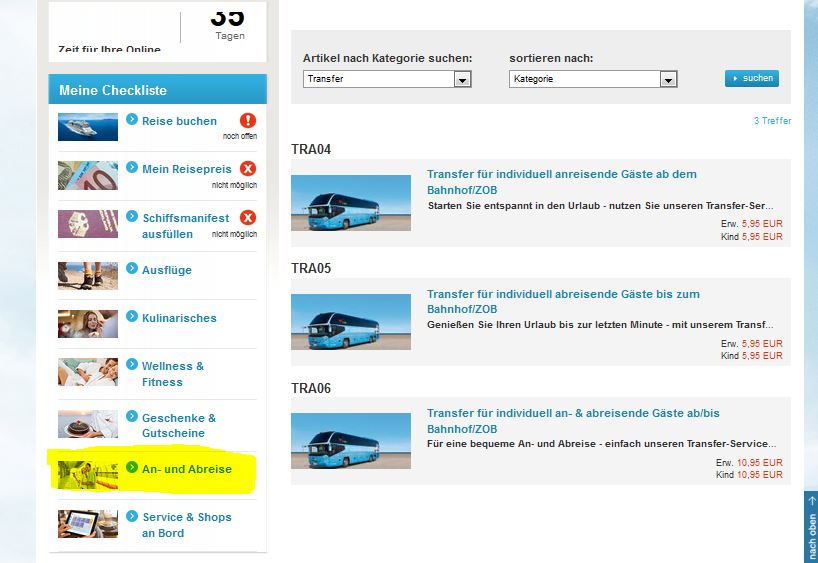Click the 'nach oben' back-to-top button
This screenshot has width=818, height=563.
(810, 527)
